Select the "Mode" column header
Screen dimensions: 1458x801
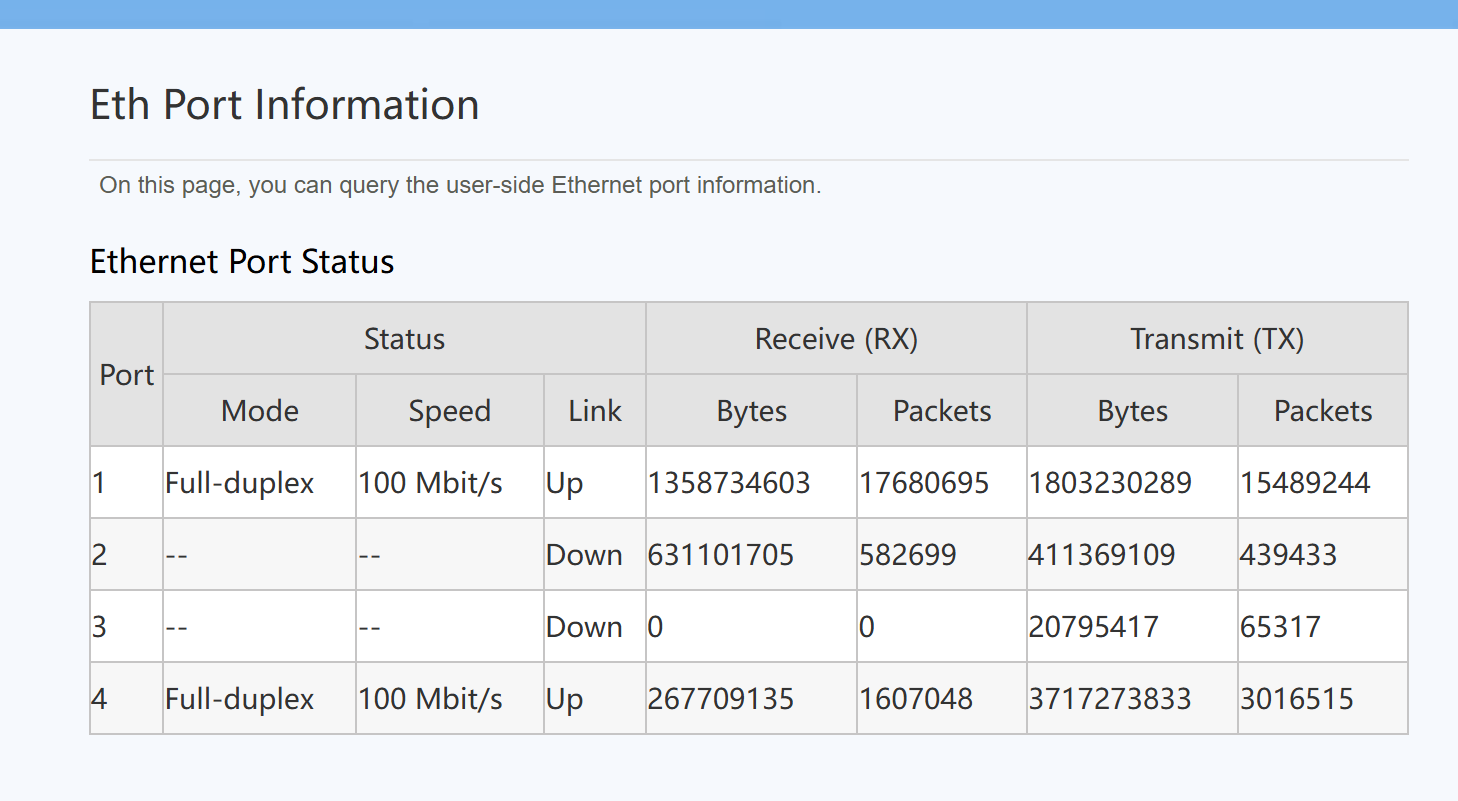[x=260, y=411]
